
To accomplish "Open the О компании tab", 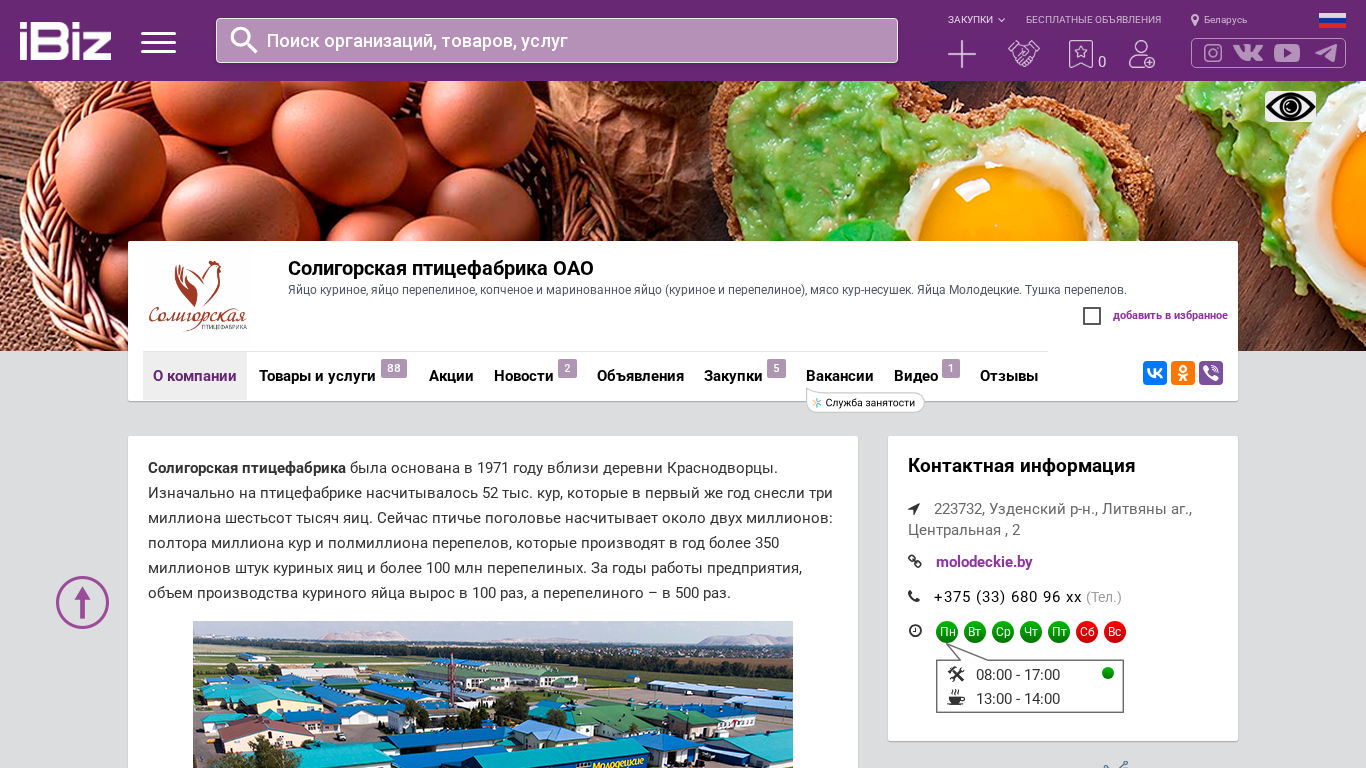I will click(x=195, y=376).
